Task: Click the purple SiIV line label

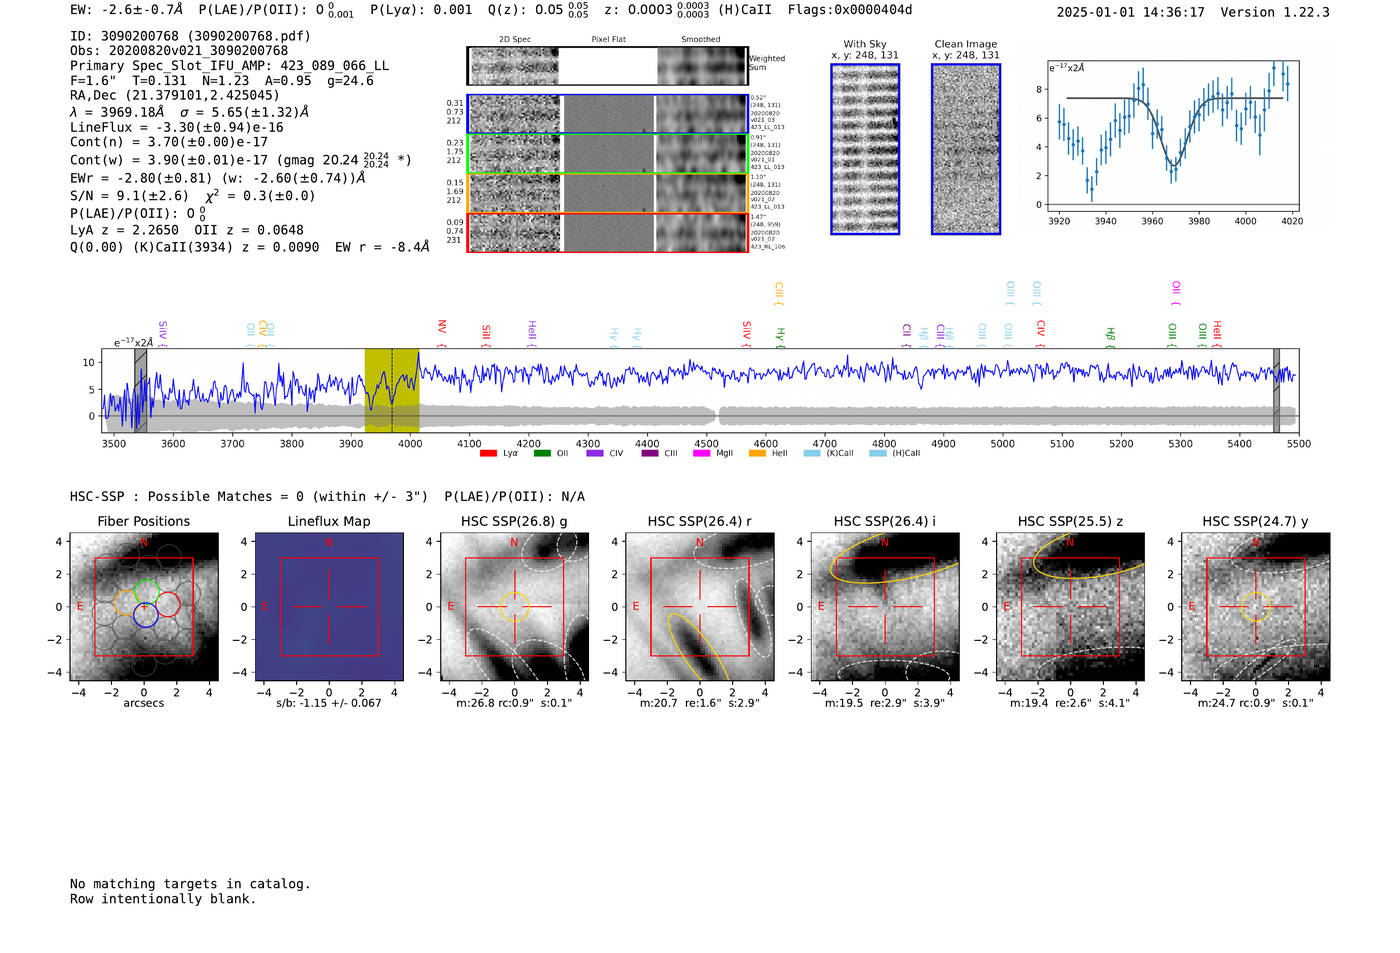Action: [163, 334]
